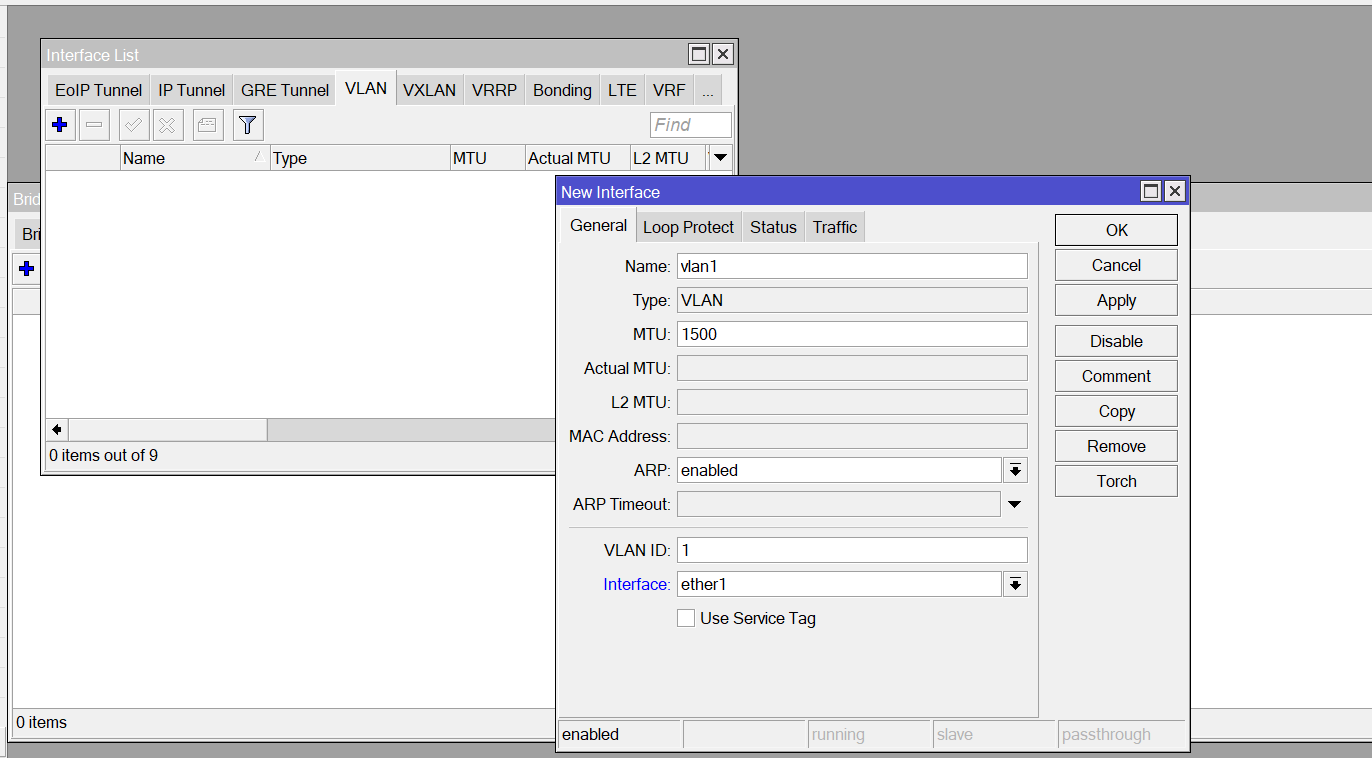The height and width of the screenshot is (758, 1372).
Task: Click the Interface field showing ether1
Action: point(839,584)
